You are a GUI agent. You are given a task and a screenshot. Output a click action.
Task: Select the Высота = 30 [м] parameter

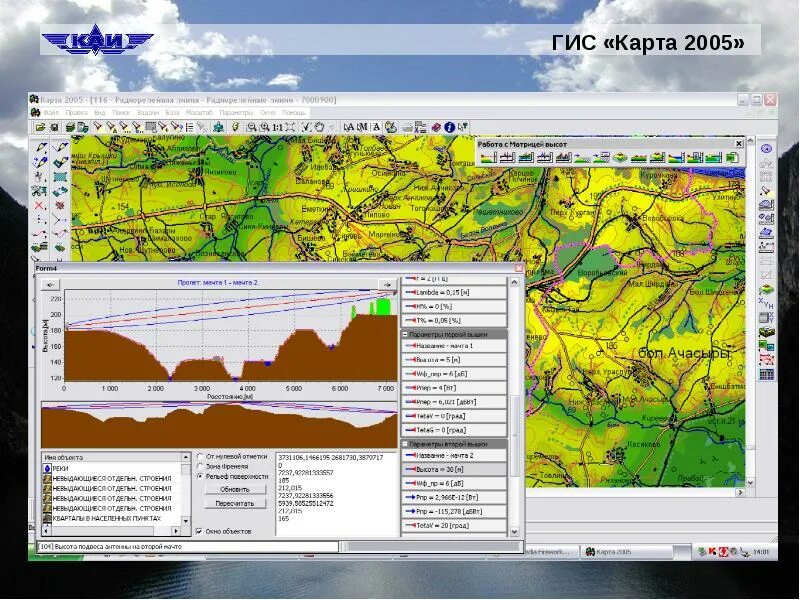(x=454, y=469)
